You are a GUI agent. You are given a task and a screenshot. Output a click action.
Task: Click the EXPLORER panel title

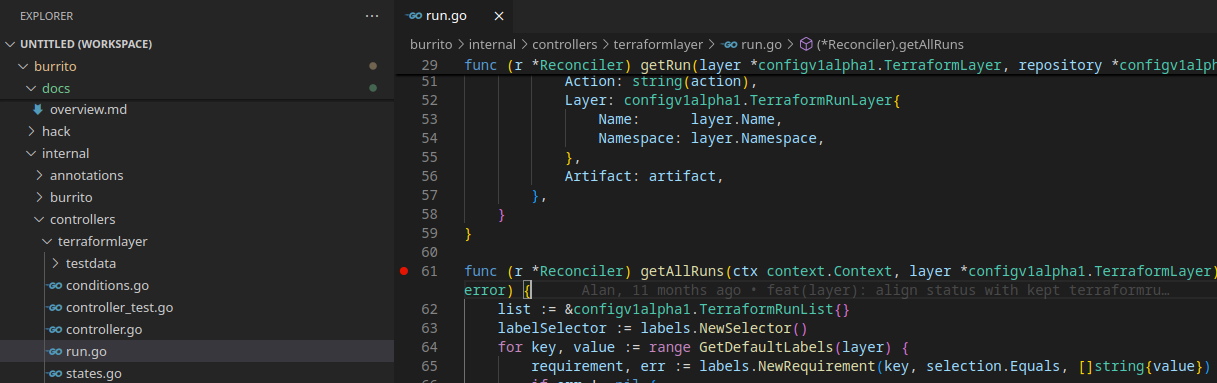[x=46, y=16]
